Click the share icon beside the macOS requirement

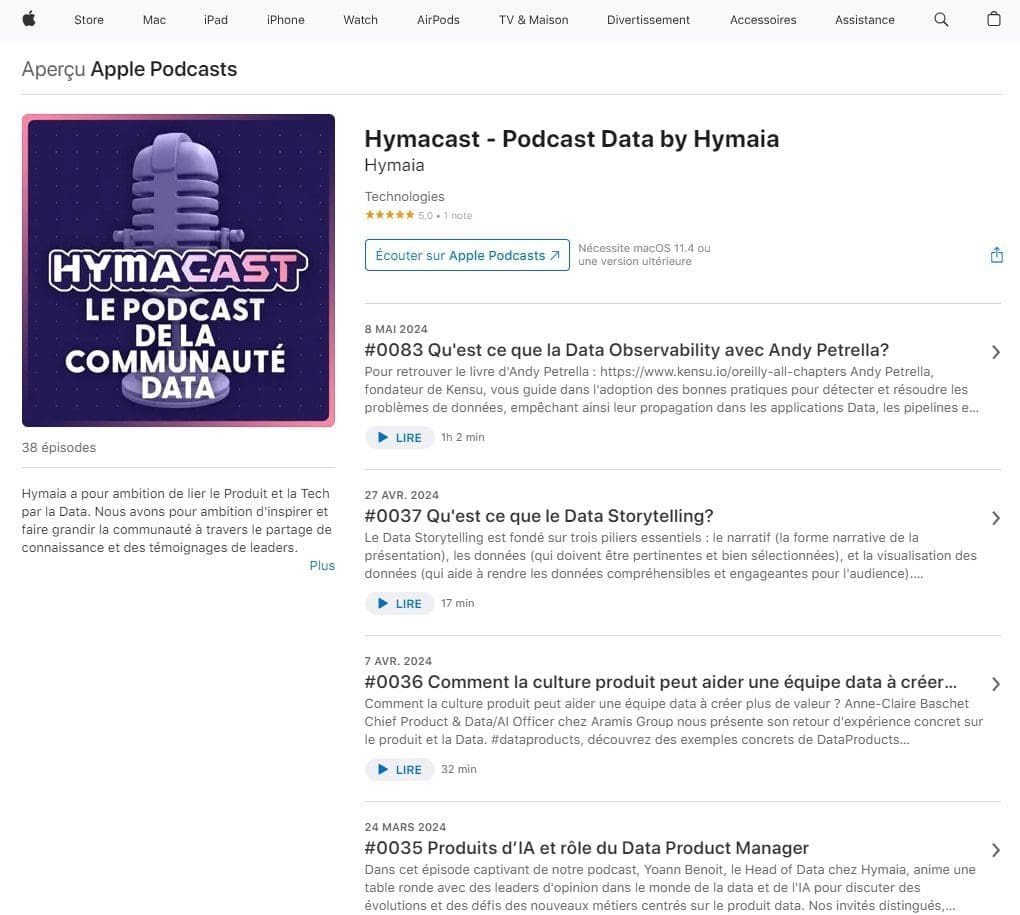click(996, 255)
